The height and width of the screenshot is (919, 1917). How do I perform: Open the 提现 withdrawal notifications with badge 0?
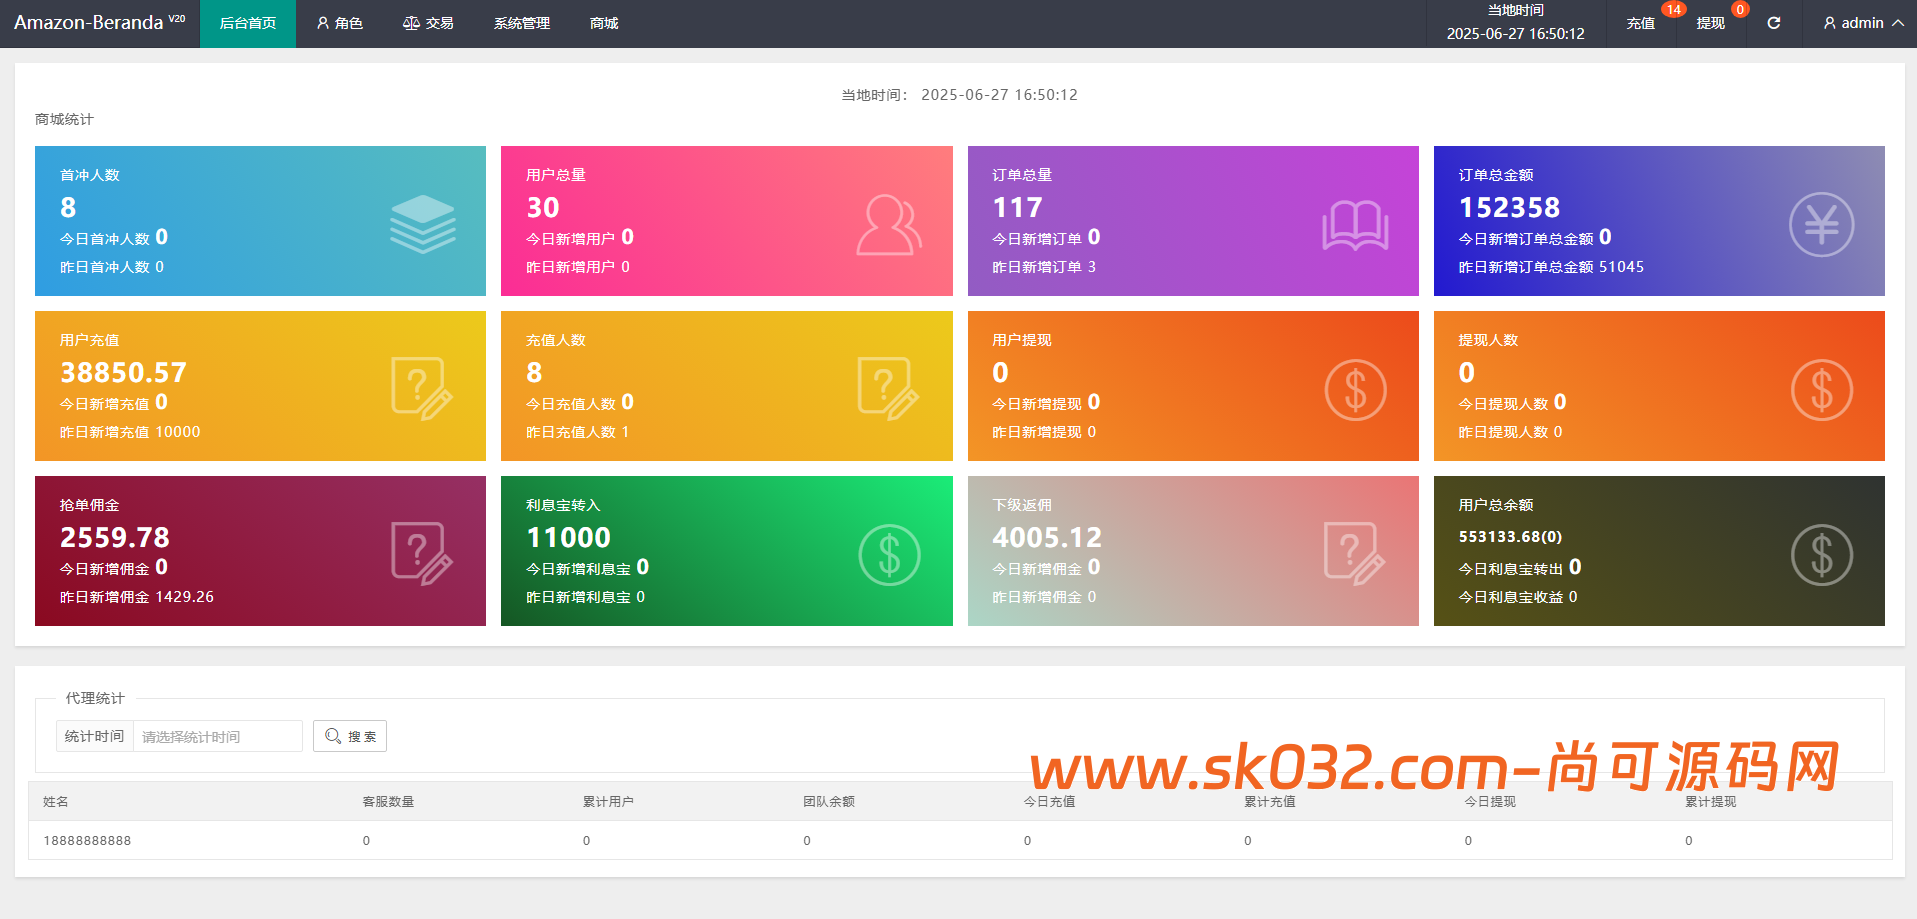tap(1711, 23)
